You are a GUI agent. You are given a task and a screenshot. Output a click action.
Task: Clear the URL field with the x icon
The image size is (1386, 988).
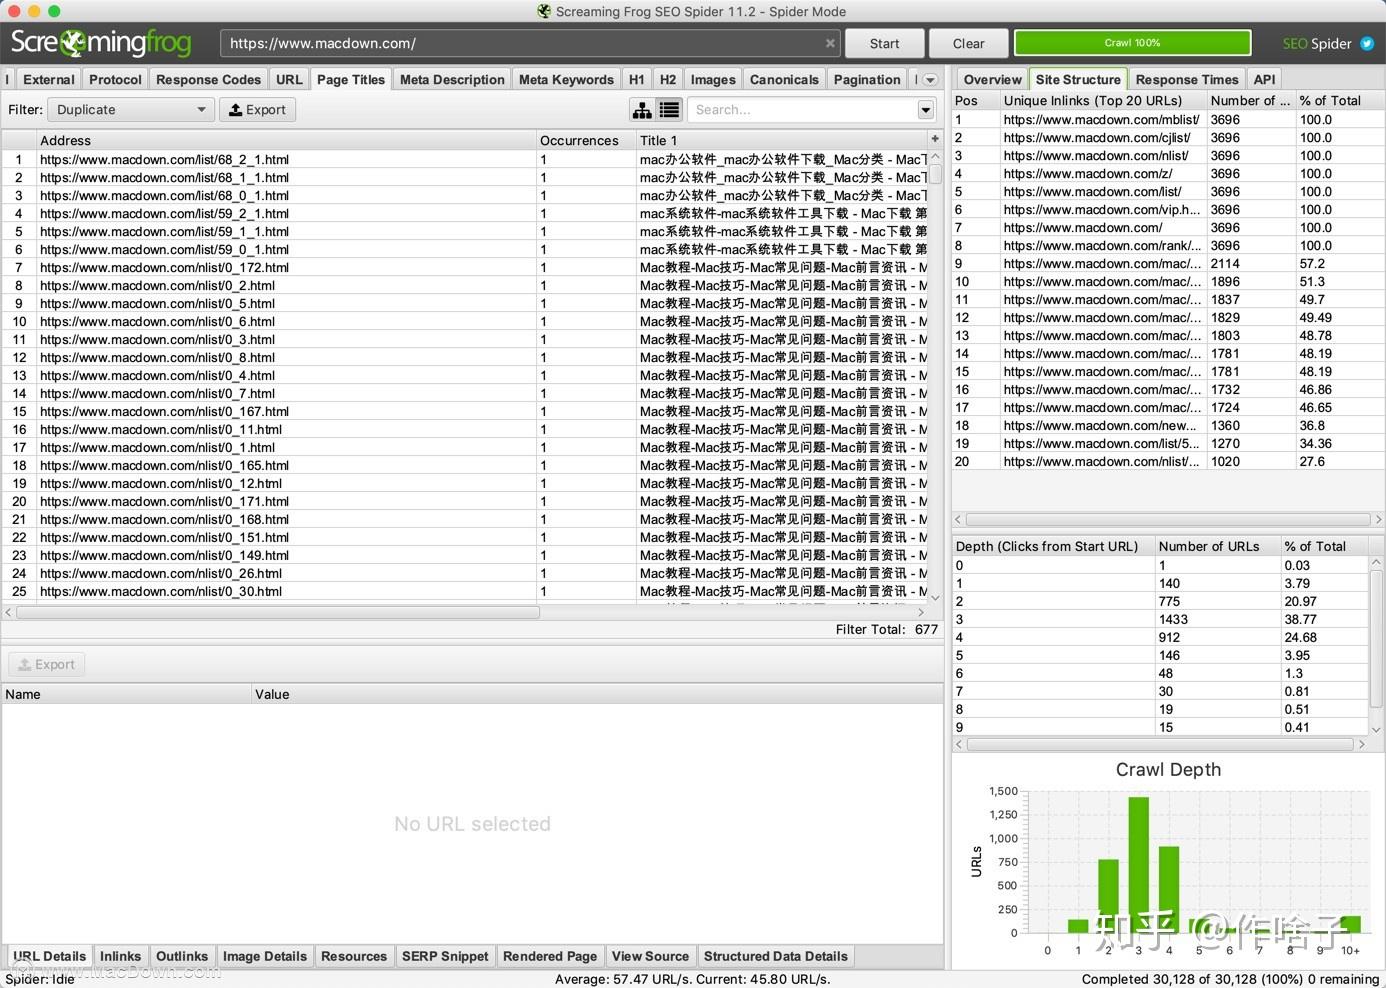click(x=829, y=43)
